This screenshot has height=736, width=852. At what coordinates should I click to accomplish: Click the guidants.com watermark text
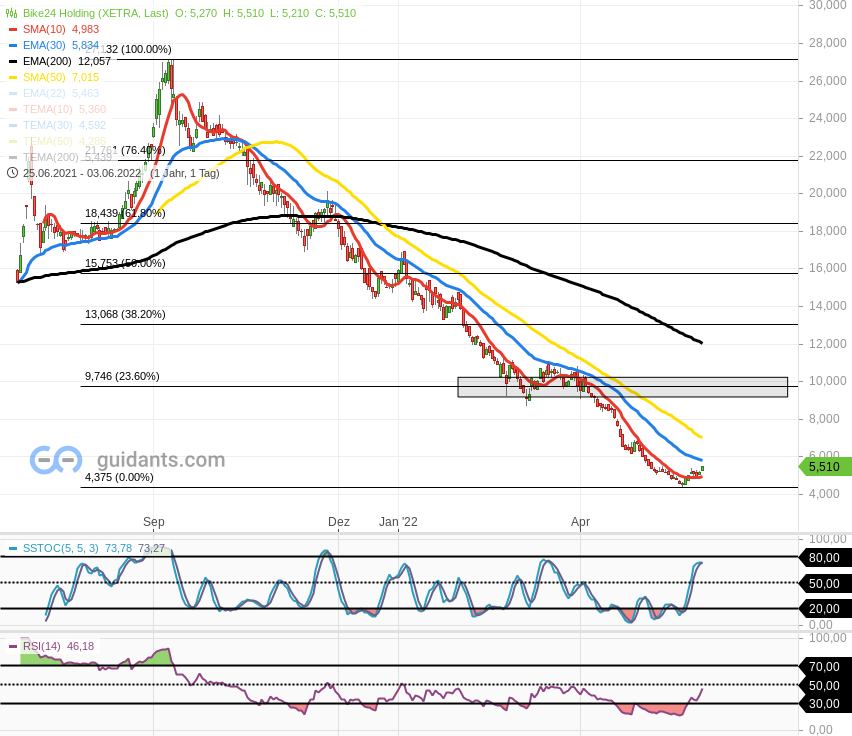[160, 460]
